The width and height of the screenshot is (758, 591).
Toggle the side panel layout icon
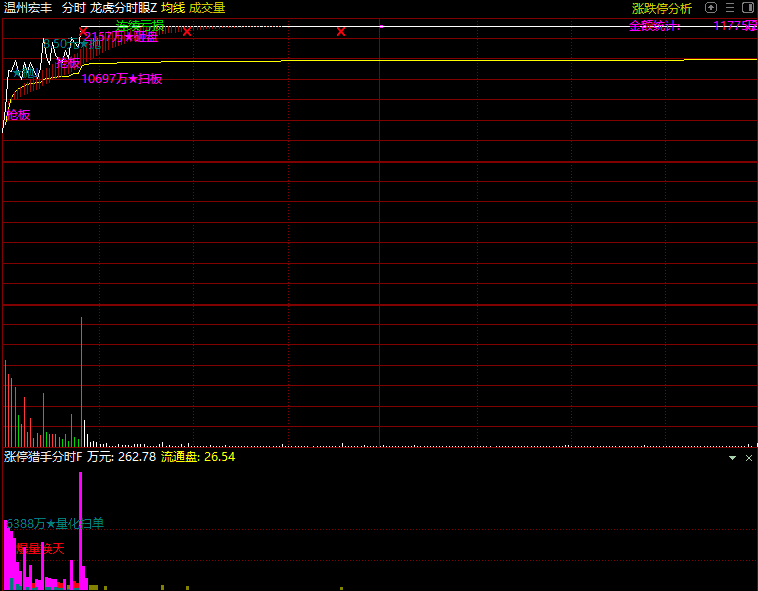click(747, 8)
